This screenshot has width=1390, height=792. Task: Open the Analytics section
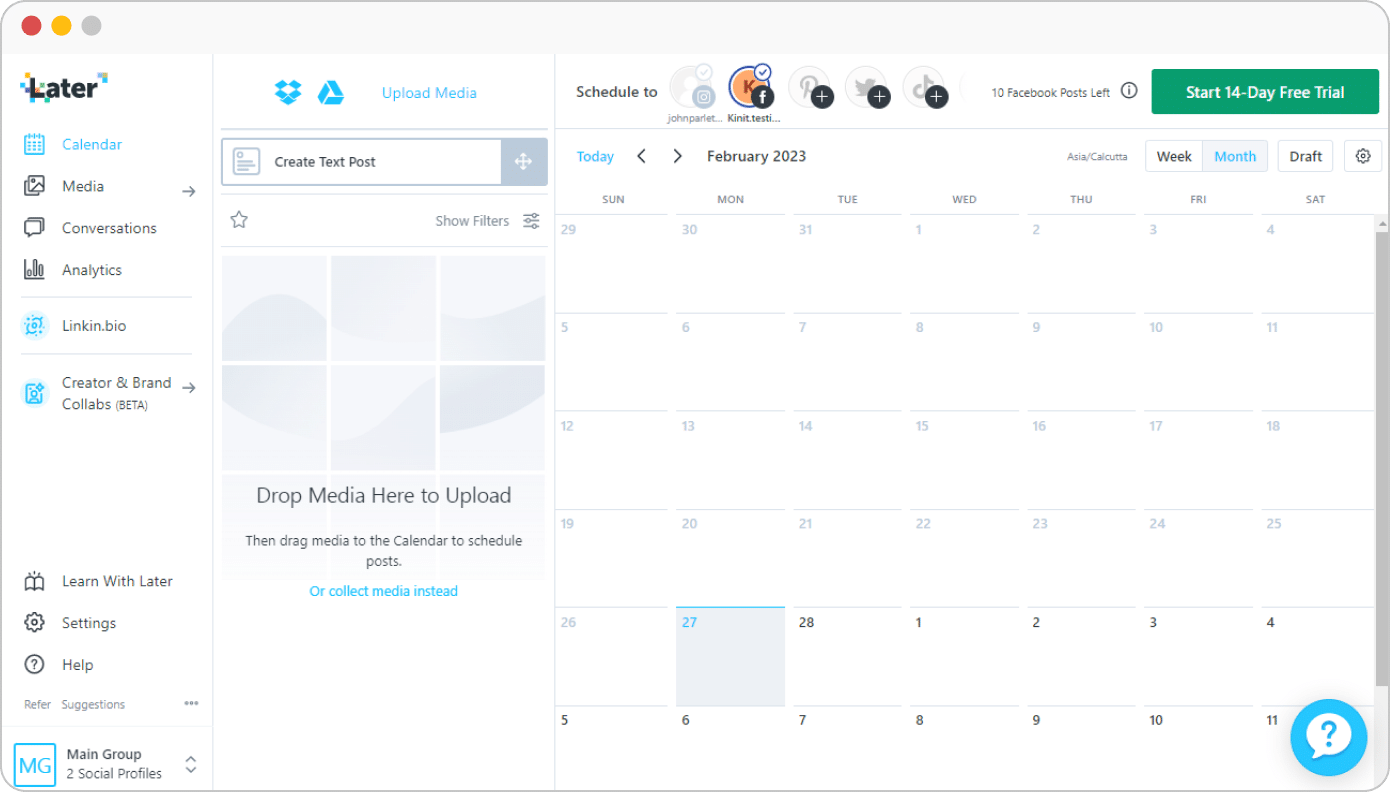pyautogui.click(x=91, y=270)
